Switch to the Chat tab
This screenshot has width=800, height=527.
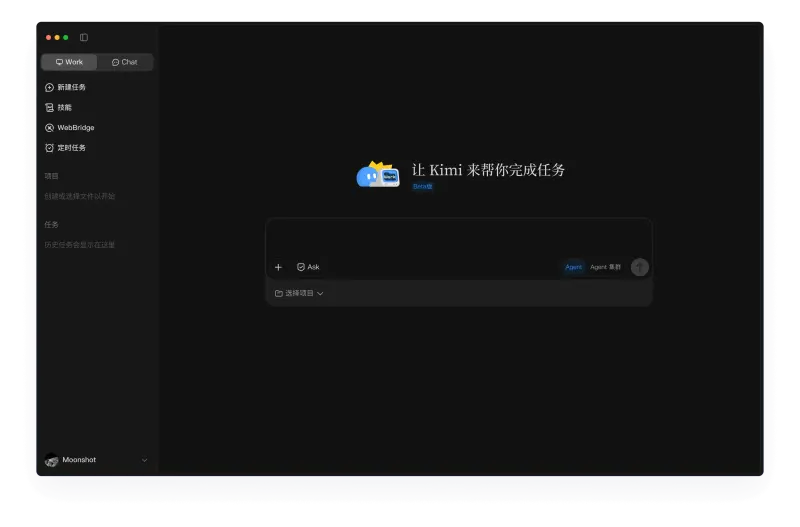[x=125, y=62]
